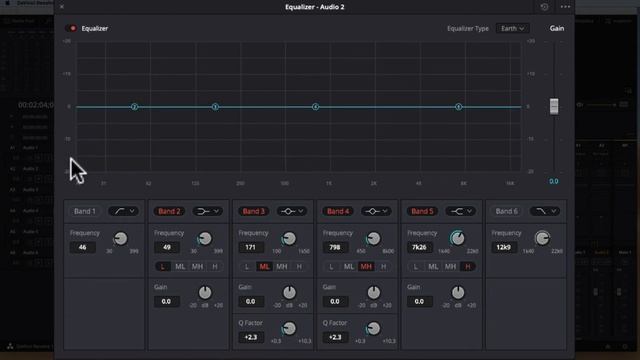
Task: Select MH range for Band 2
Action: (x=198, y=267)
